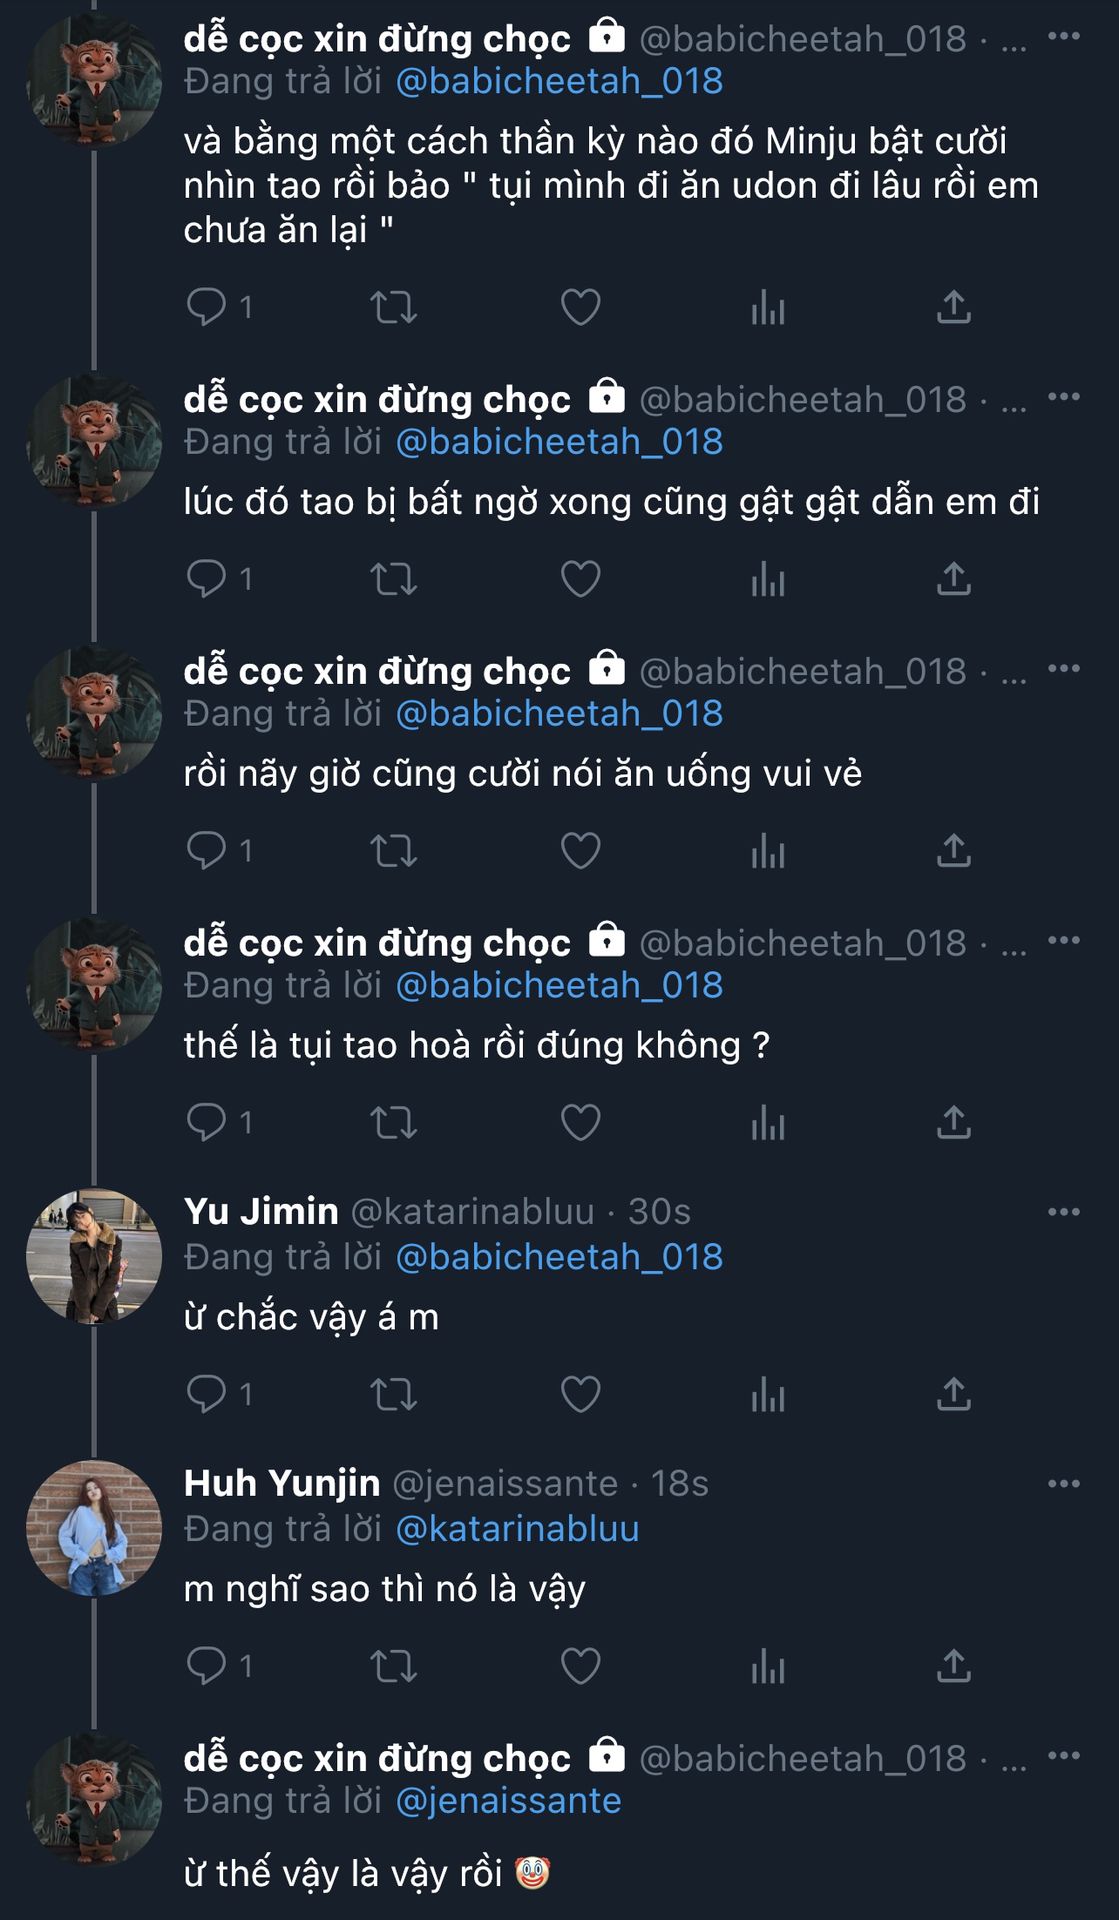The image size is (1119, 1920).
Task: Retweet the 'gật gật dẫn em đi' tweet
Action: coord(393,579)
